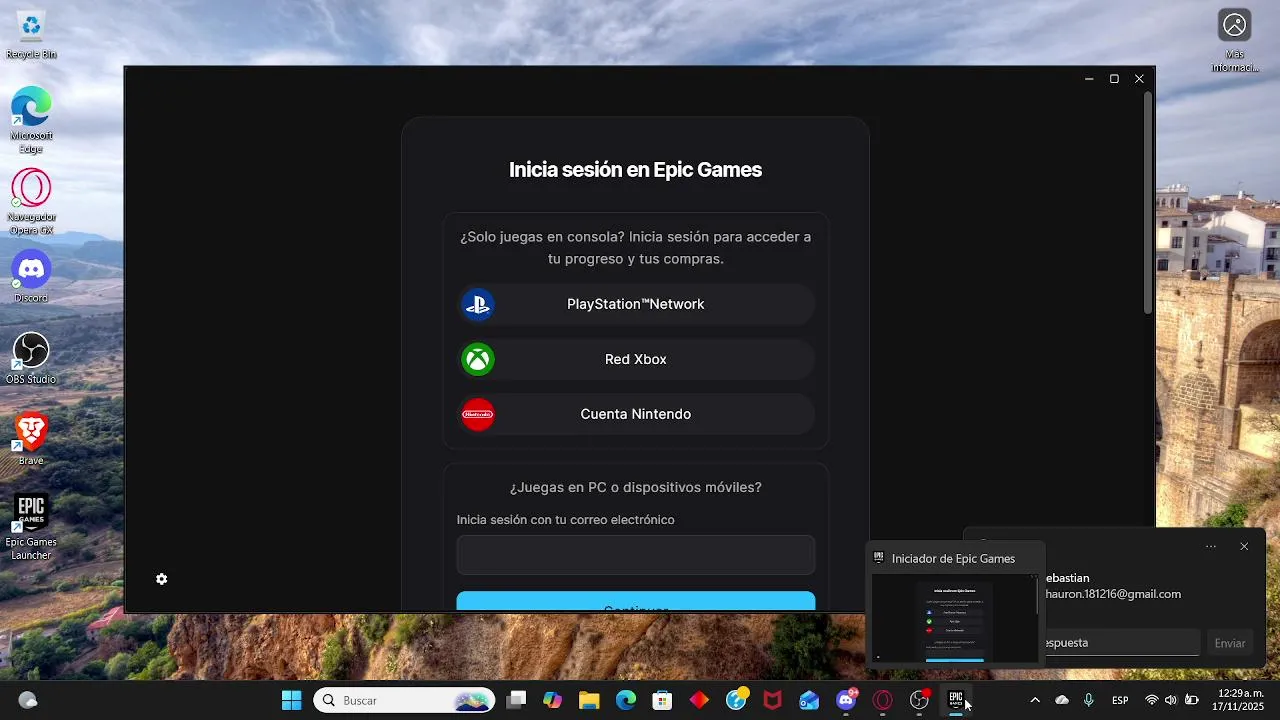Focus the correo electrónico input field
The image size is (1280, 720).
pyautogui.click(x=636, y=555)
